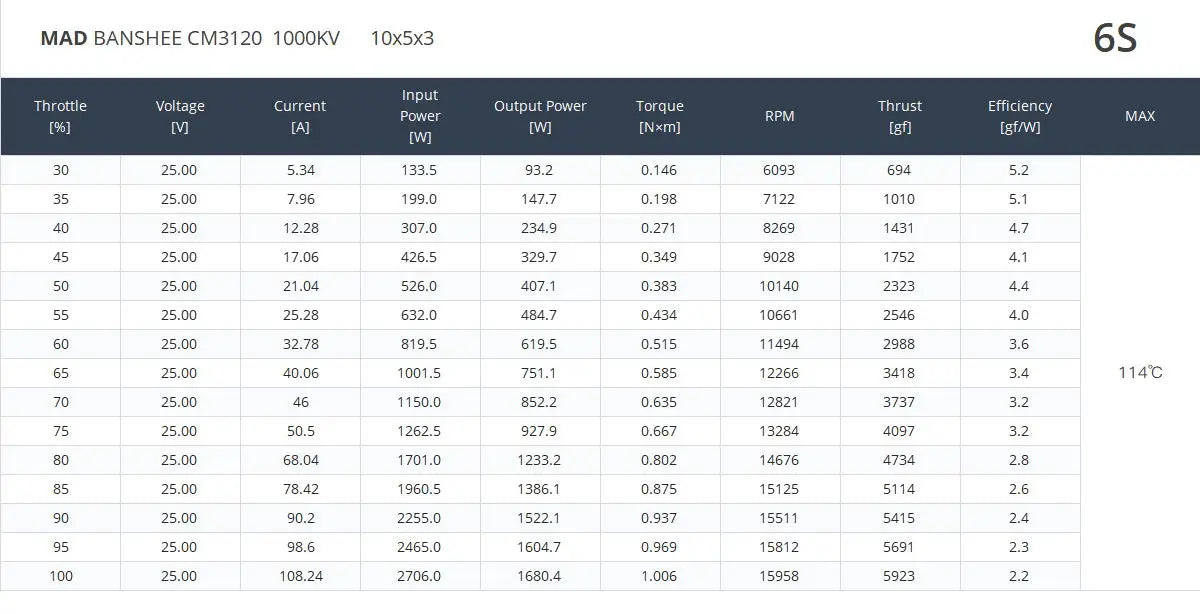Screen dimensions: 1200x614
Task: Click the MAX column header
Action: click(x=1140, y=116)
